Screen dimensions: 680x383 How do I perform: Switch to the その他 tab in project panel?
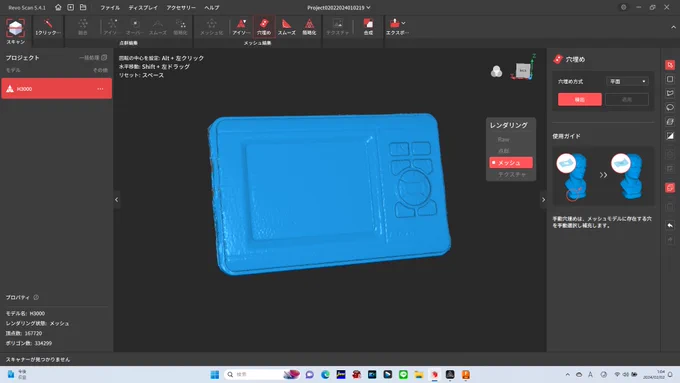[x=100, y=70]
